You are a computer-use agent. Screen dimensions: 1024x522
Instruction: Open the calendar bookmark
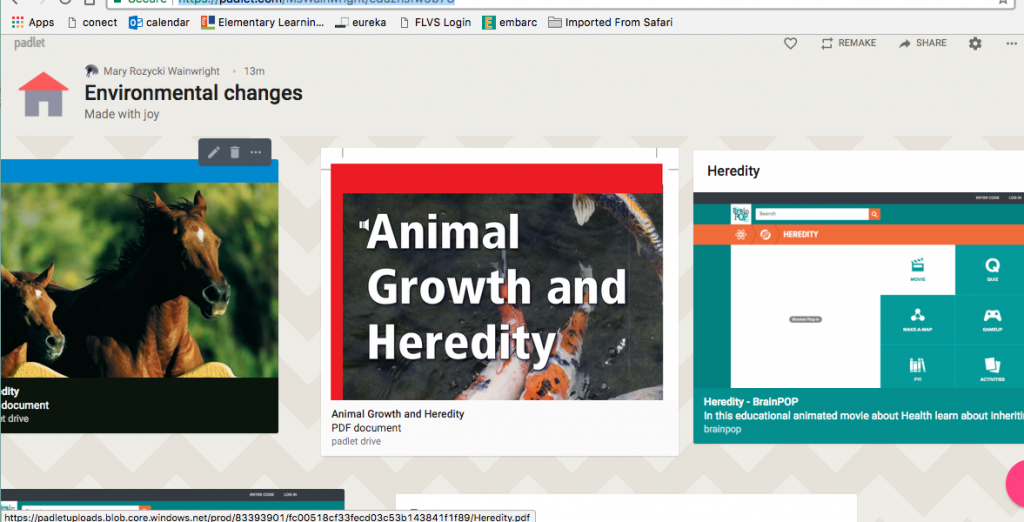click(159, 22)
